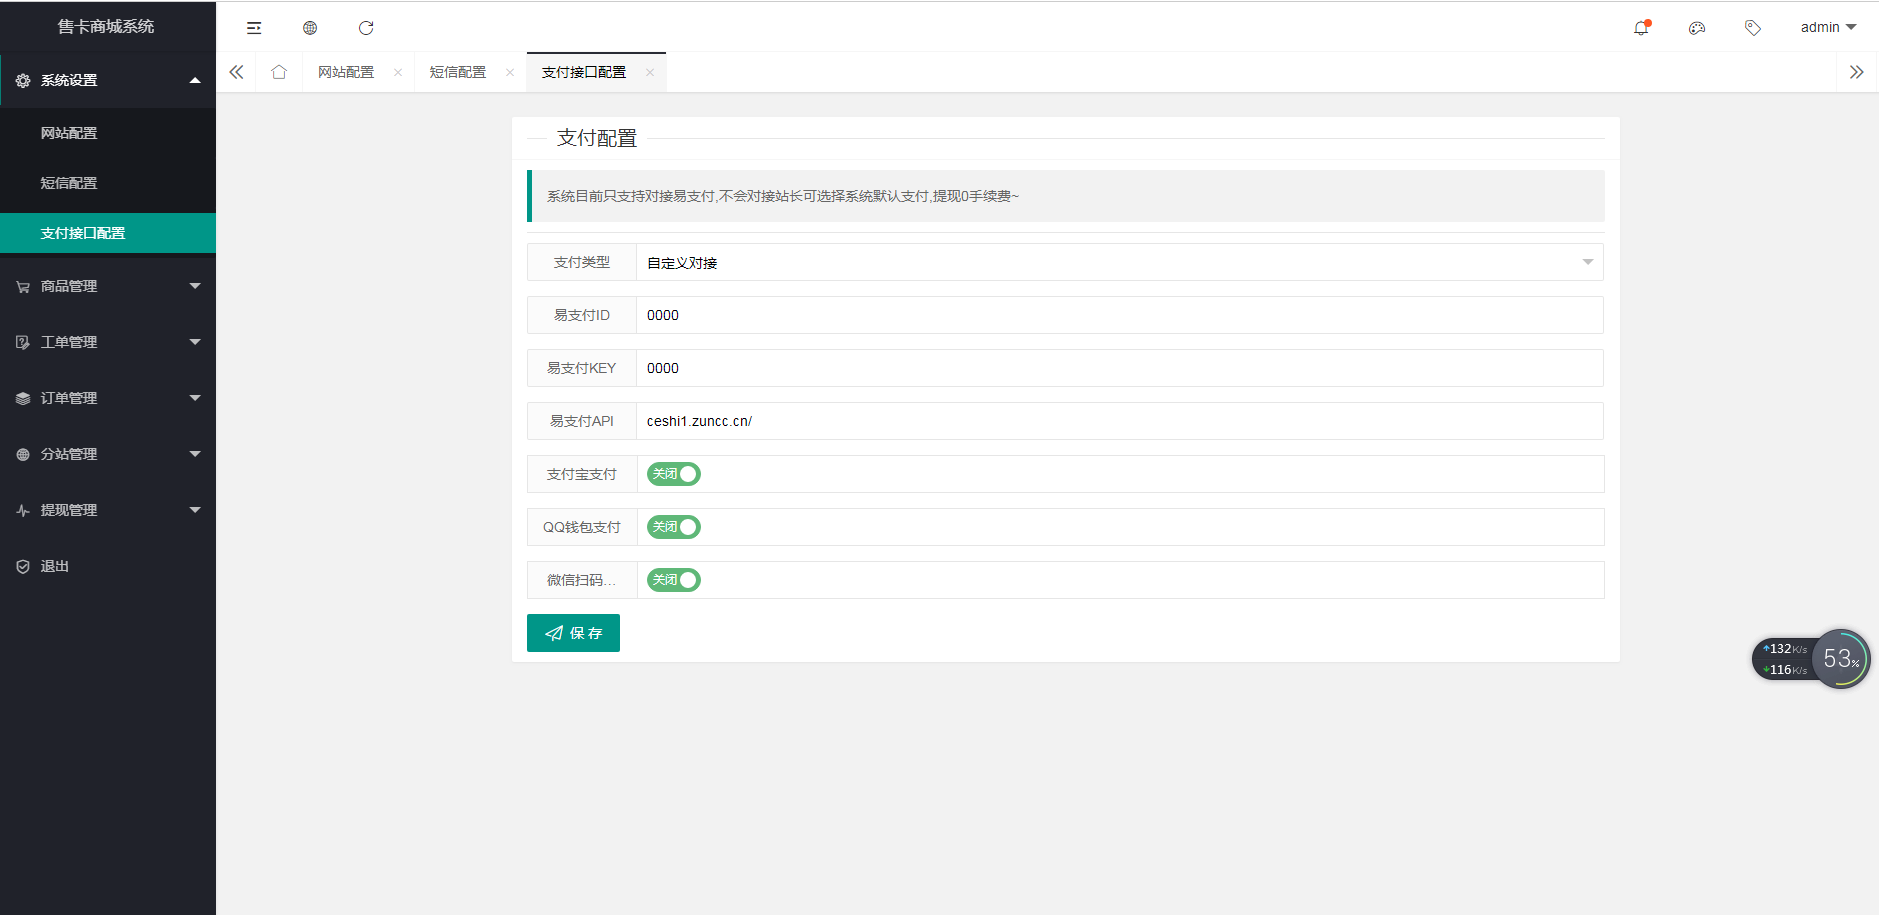Click the 售卡商城系统 logo title
The image size is (1879, 915).
coord(106,26)
